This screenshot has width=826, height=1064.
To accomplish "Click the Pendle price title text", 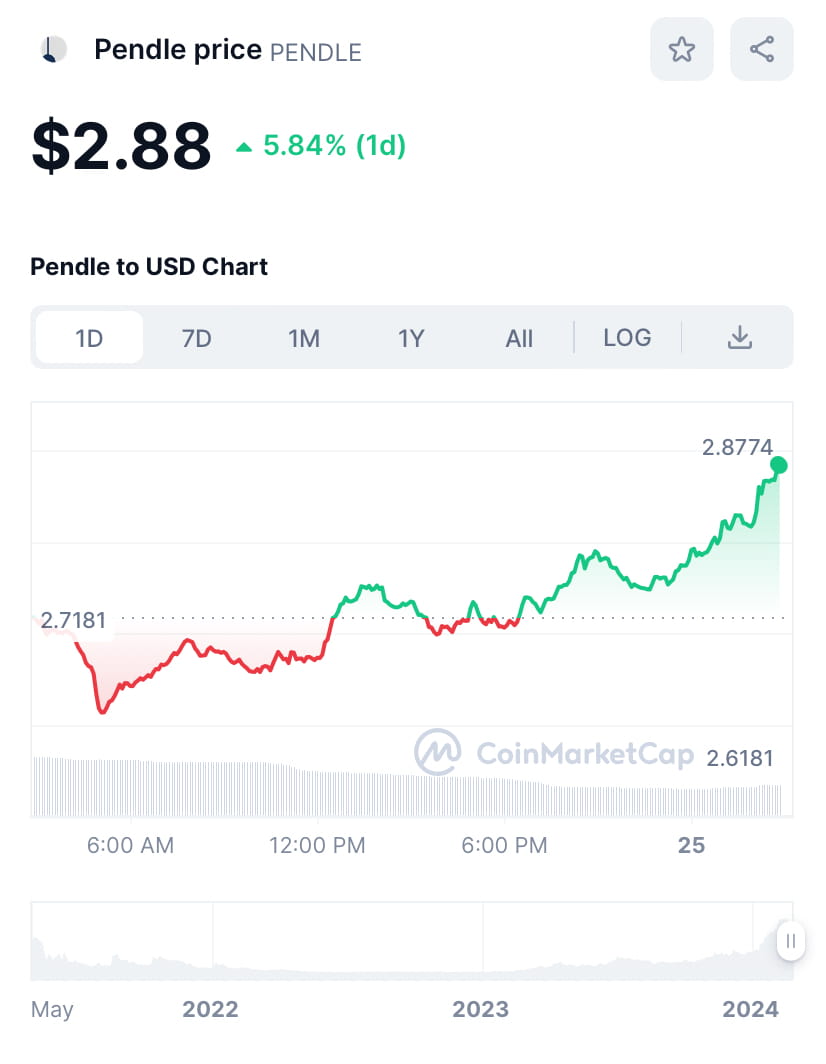I will (x=177, y=49).
